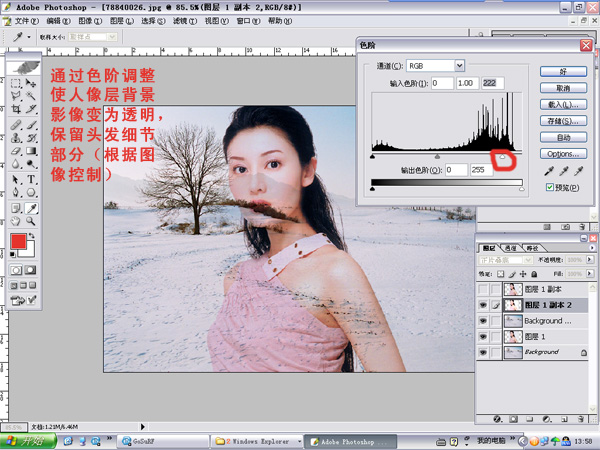Hide the 图层 1 副本 2 layer
600x450 pixels.
(483, 305)
